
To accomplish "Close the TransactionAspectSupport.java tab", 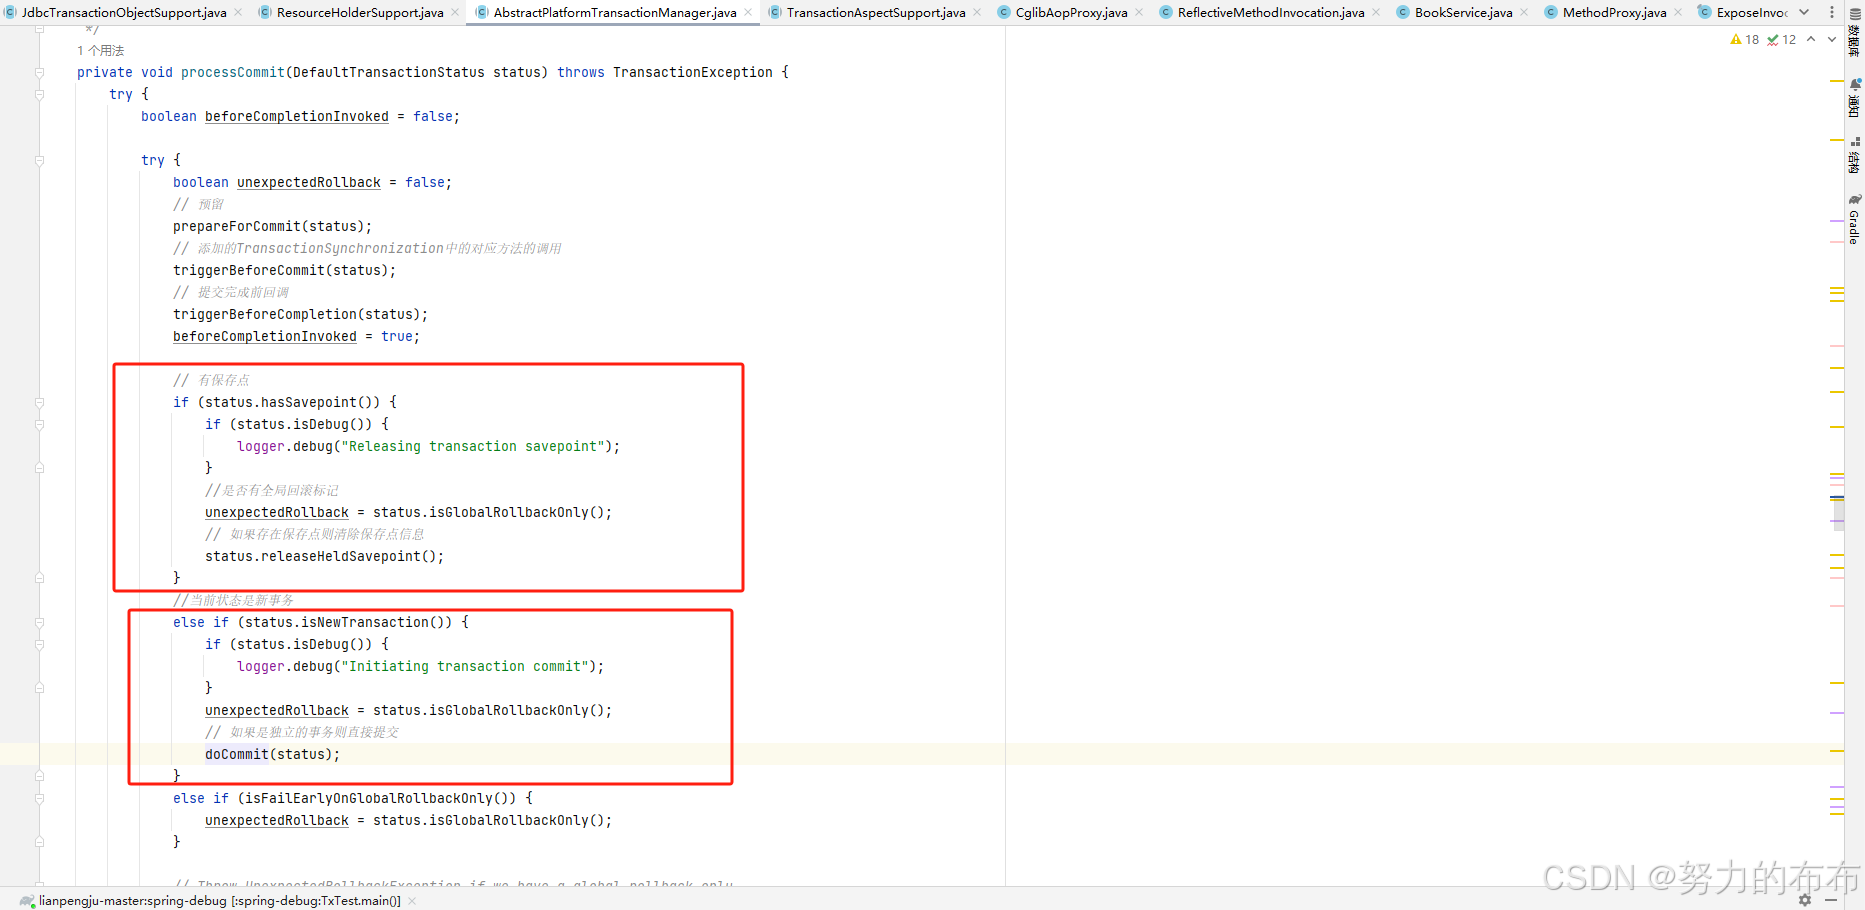I will [x=977, y=12].
